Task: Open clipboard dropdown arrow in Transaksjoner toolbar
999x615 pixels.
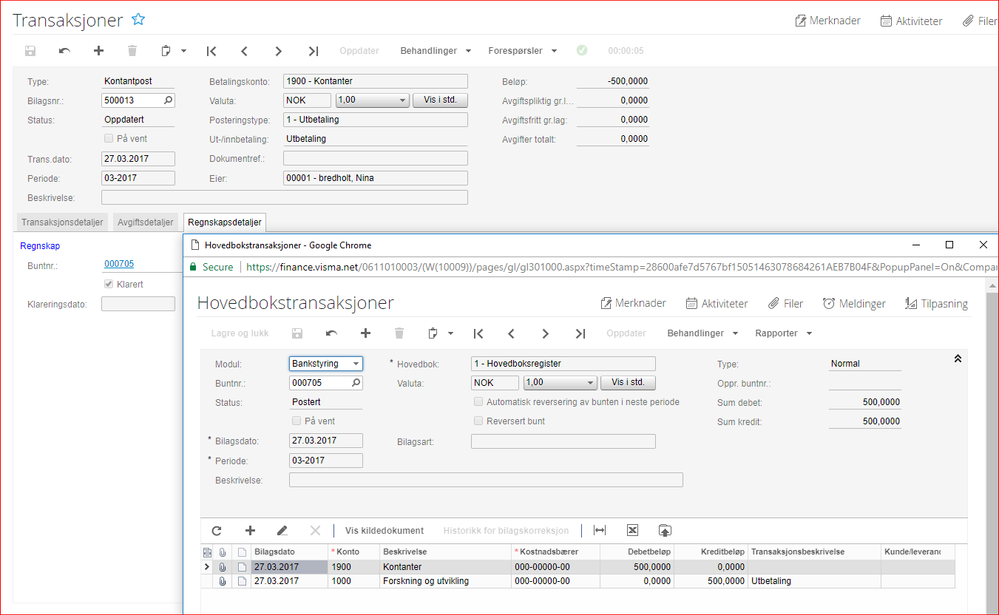Action: pyautogui.click(x=183, y=51)
